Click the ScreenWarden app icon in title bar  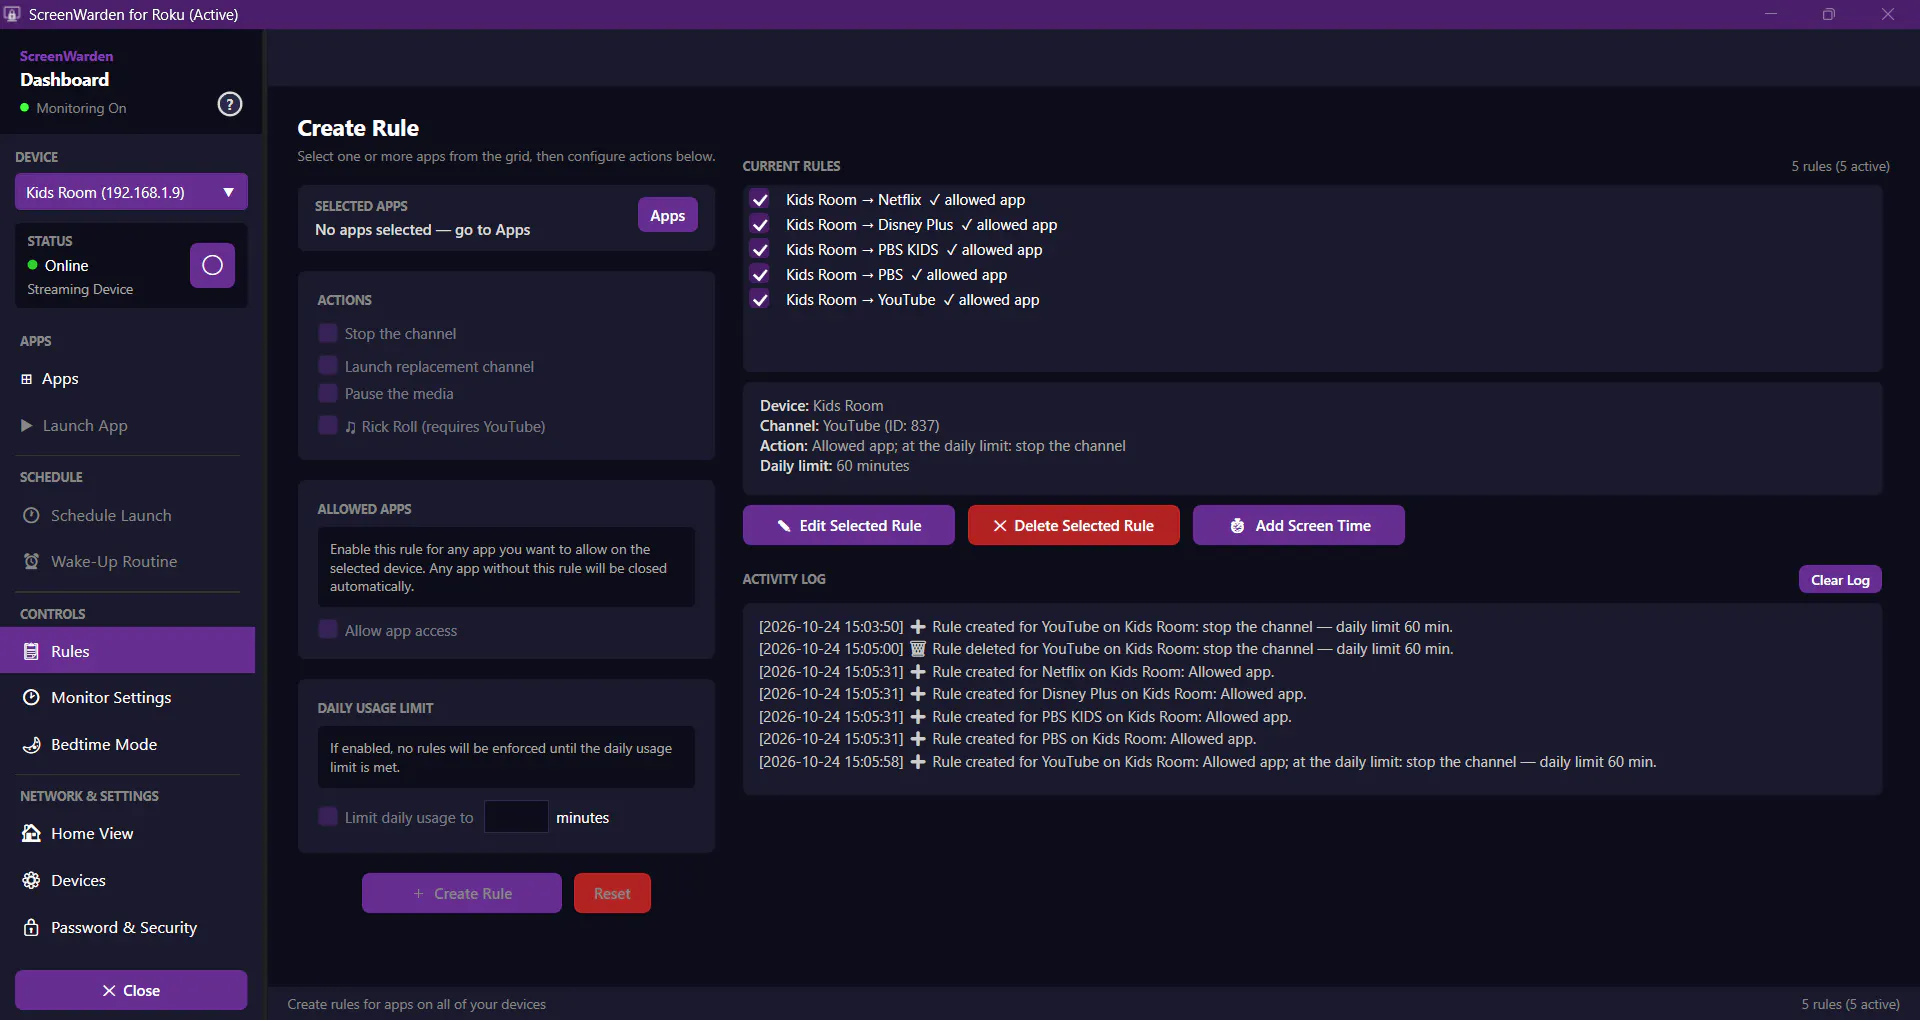pyautogui.click(x=12, y=14)
